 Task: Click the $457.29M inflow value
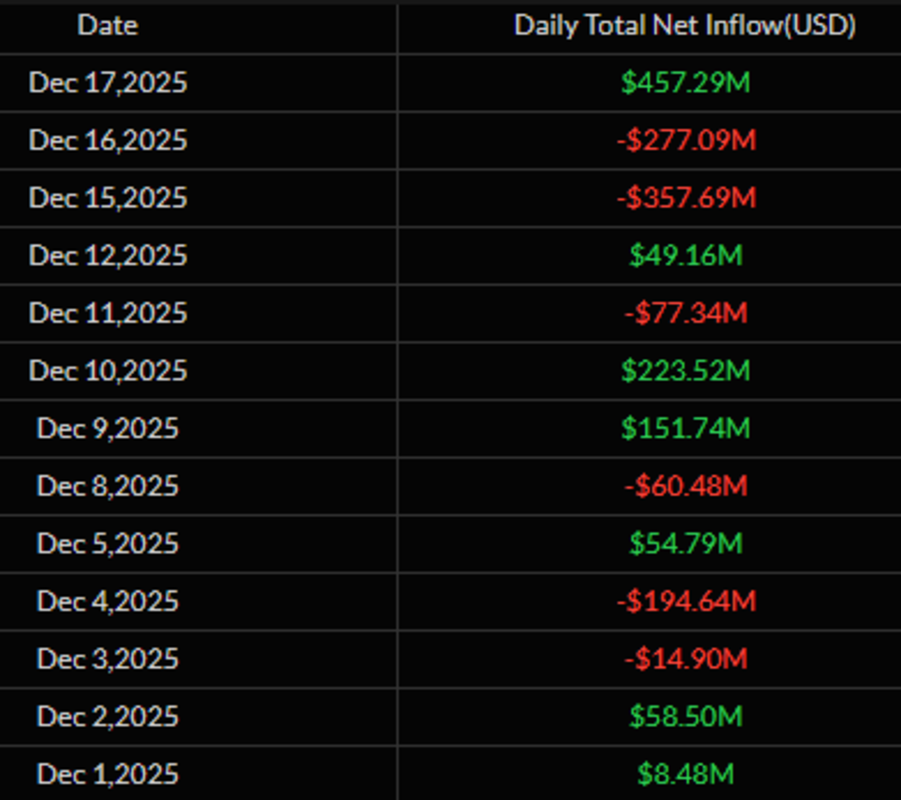click(685, 82)
